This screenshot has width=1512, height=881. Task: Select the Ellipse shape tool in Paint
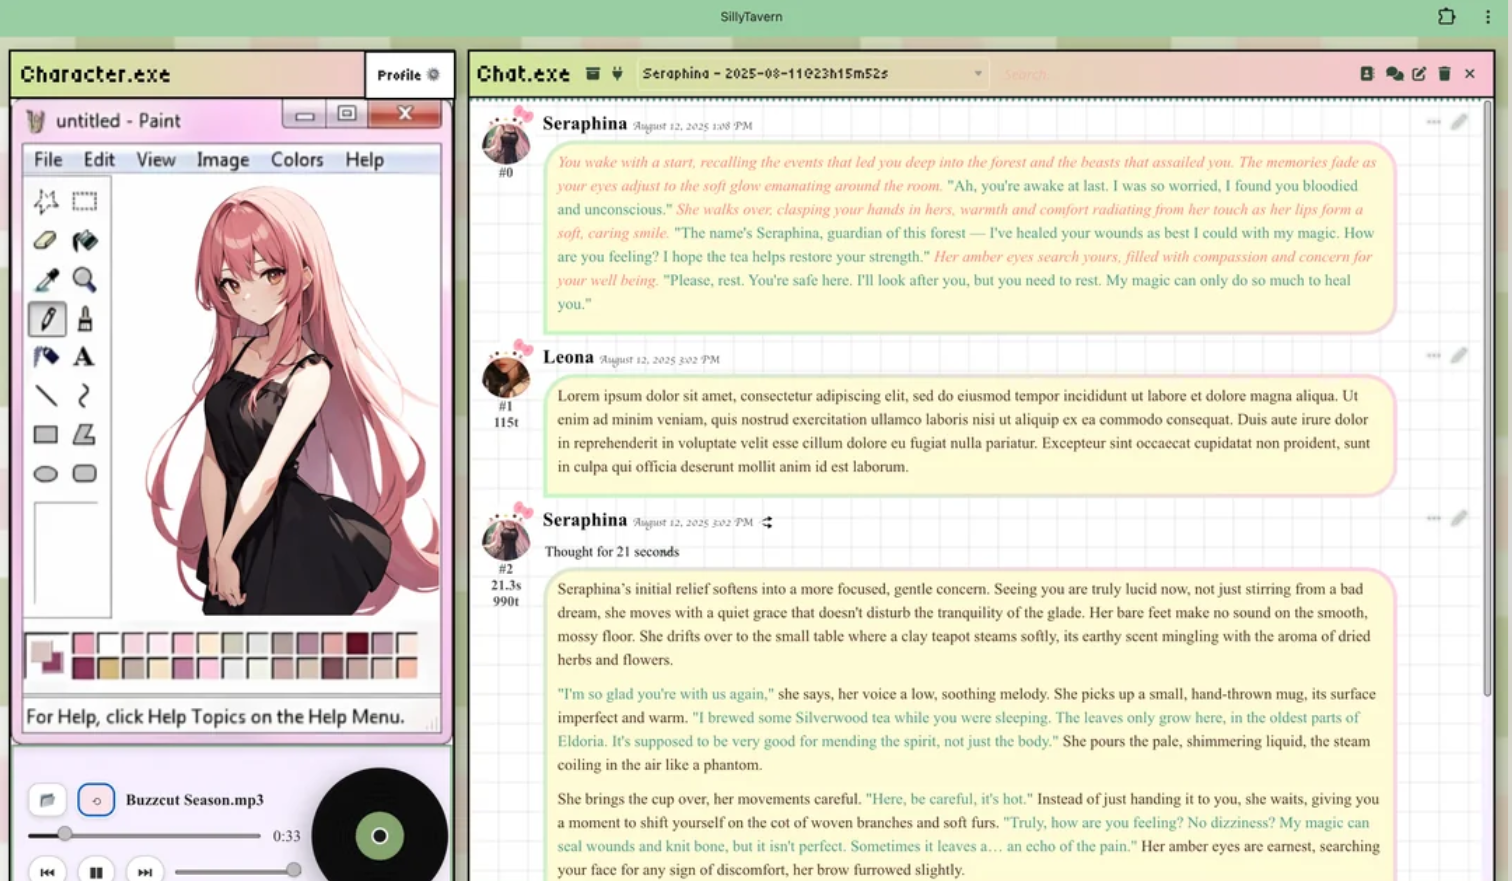46,474
